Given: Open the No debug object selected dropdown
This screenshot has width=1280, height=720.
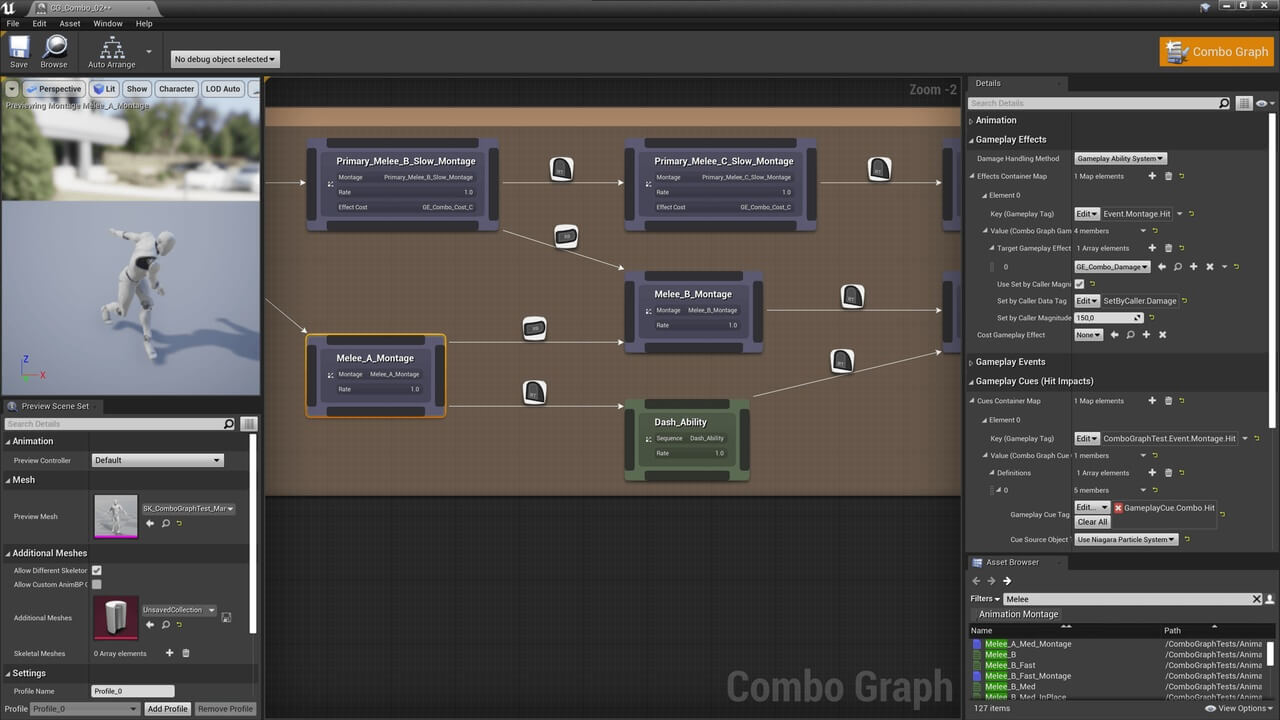Looking at the screenshot, I should [223, 58].
